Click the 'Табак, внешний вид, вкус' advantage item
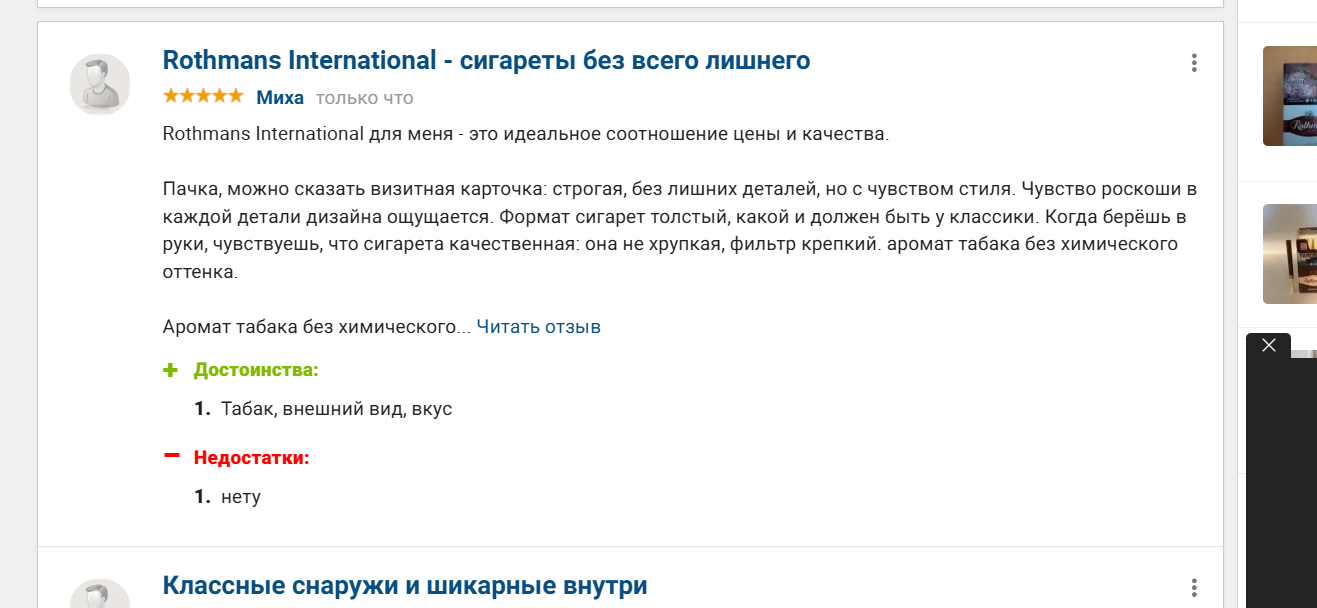The width and height of the screenshot is (1317, 608). point(337,409)
